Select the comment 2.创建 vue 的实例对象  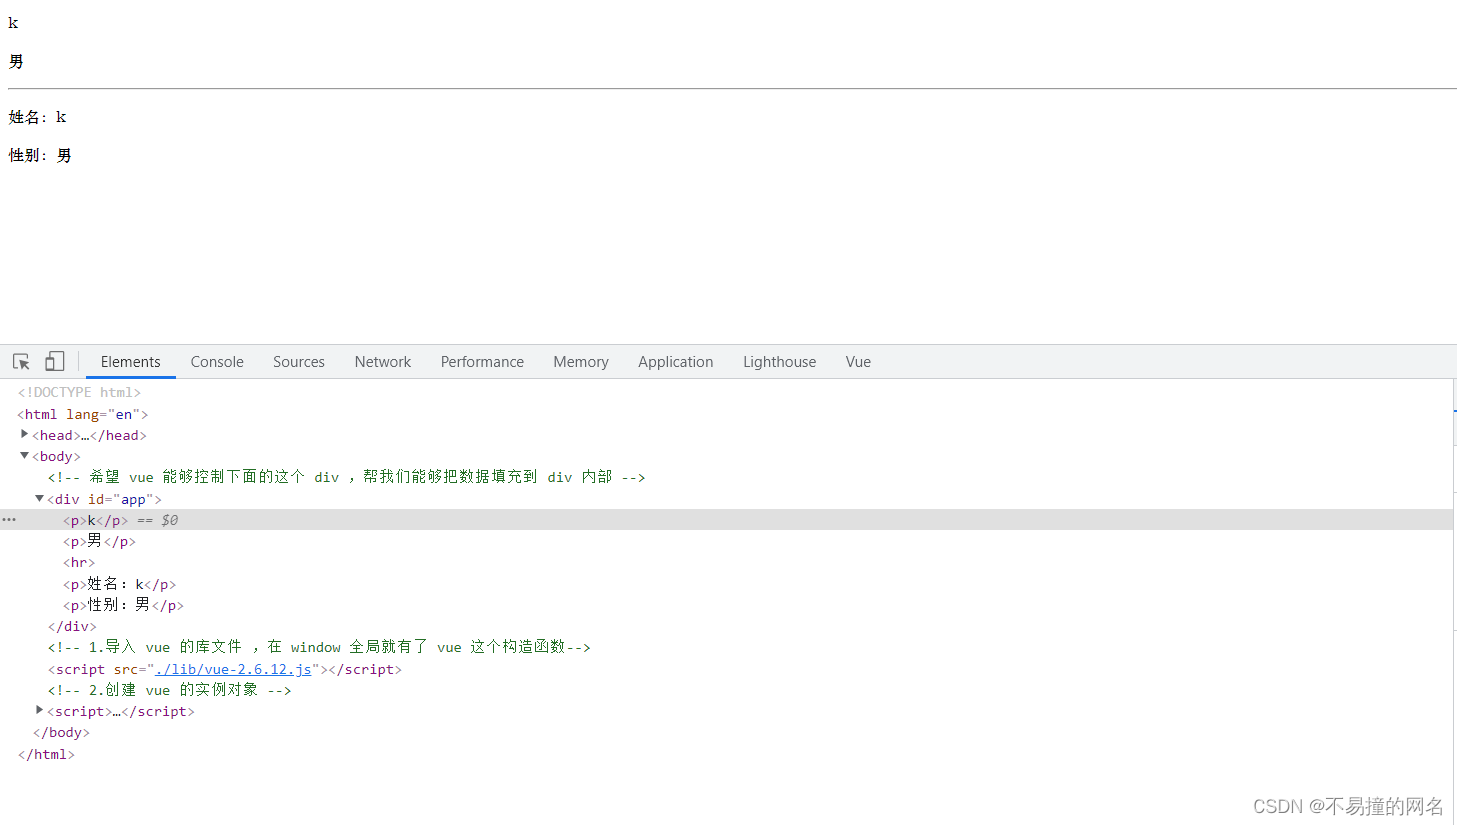(169, 690)
